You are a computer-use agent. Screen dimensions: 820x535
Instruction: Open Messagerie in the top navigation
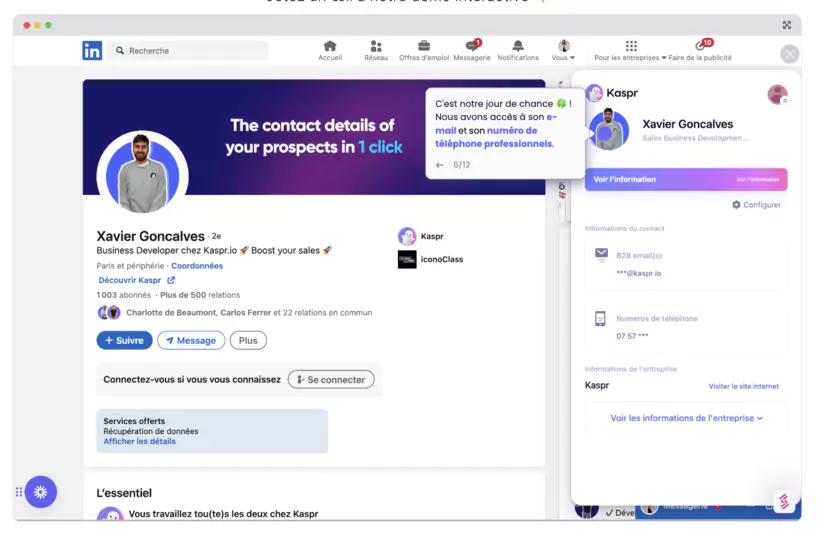[472, 50]
